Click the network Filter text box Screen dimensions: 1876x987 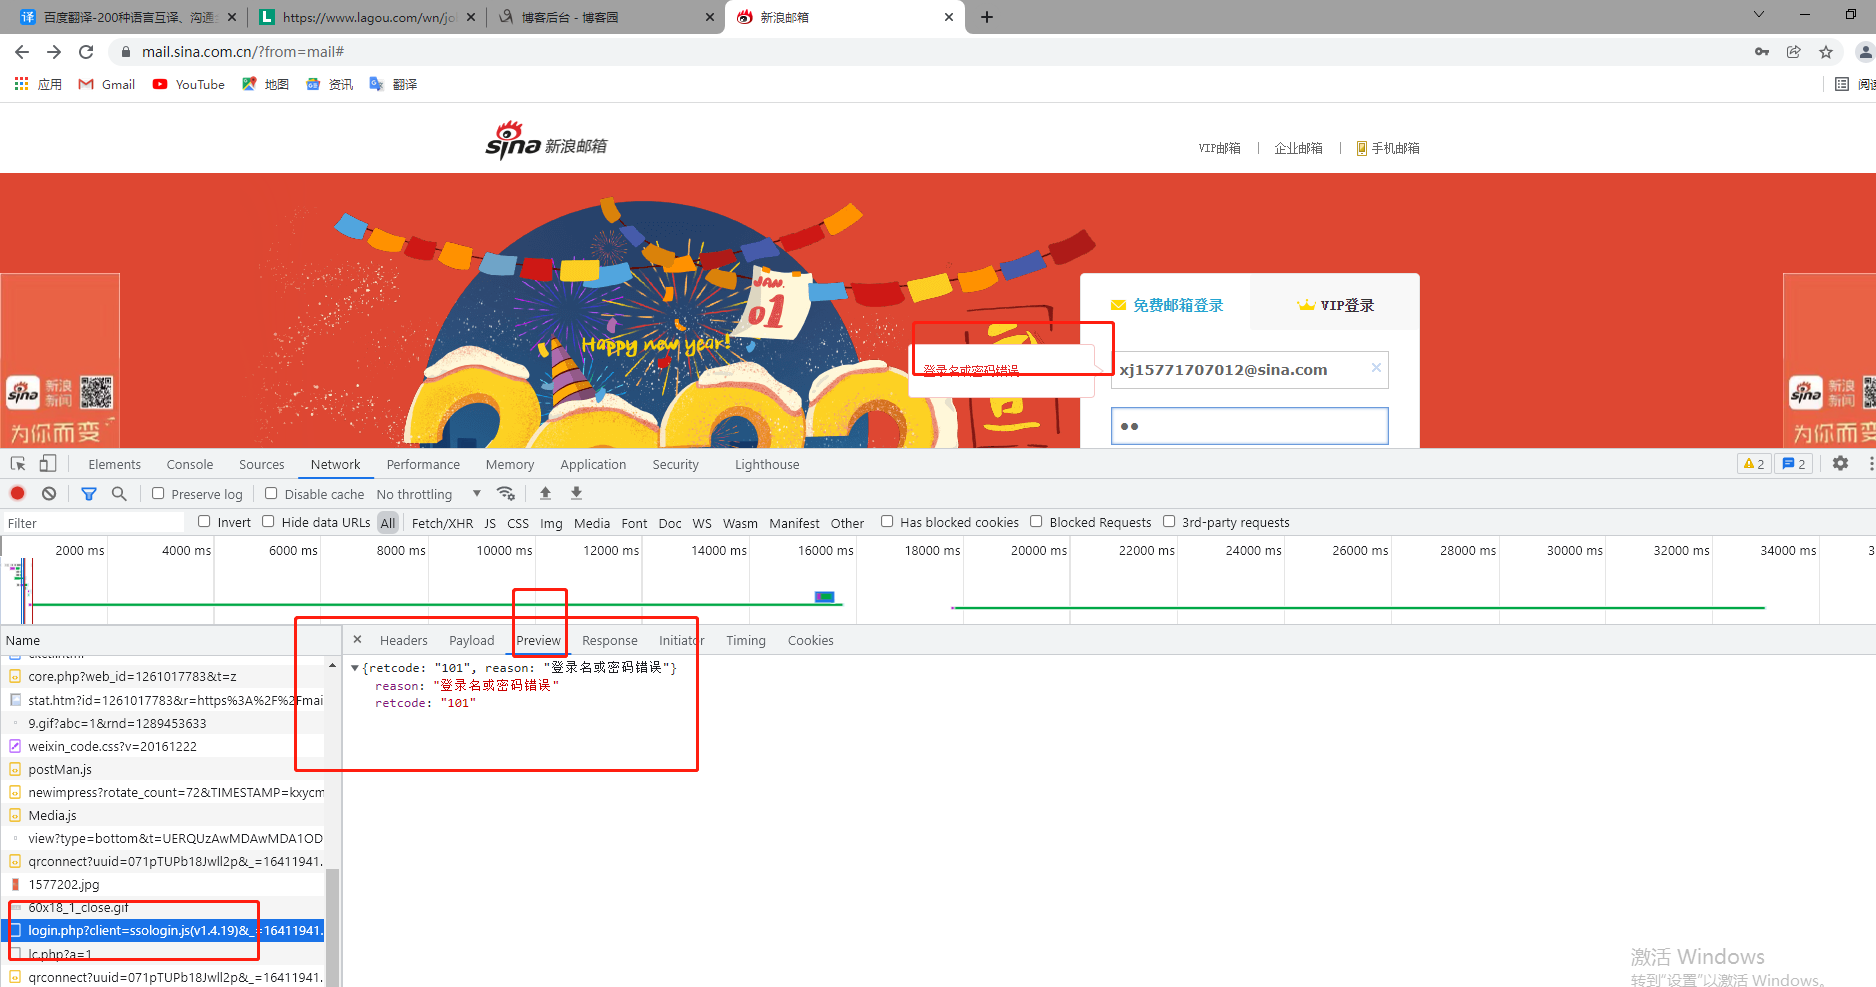coord(94,523)
